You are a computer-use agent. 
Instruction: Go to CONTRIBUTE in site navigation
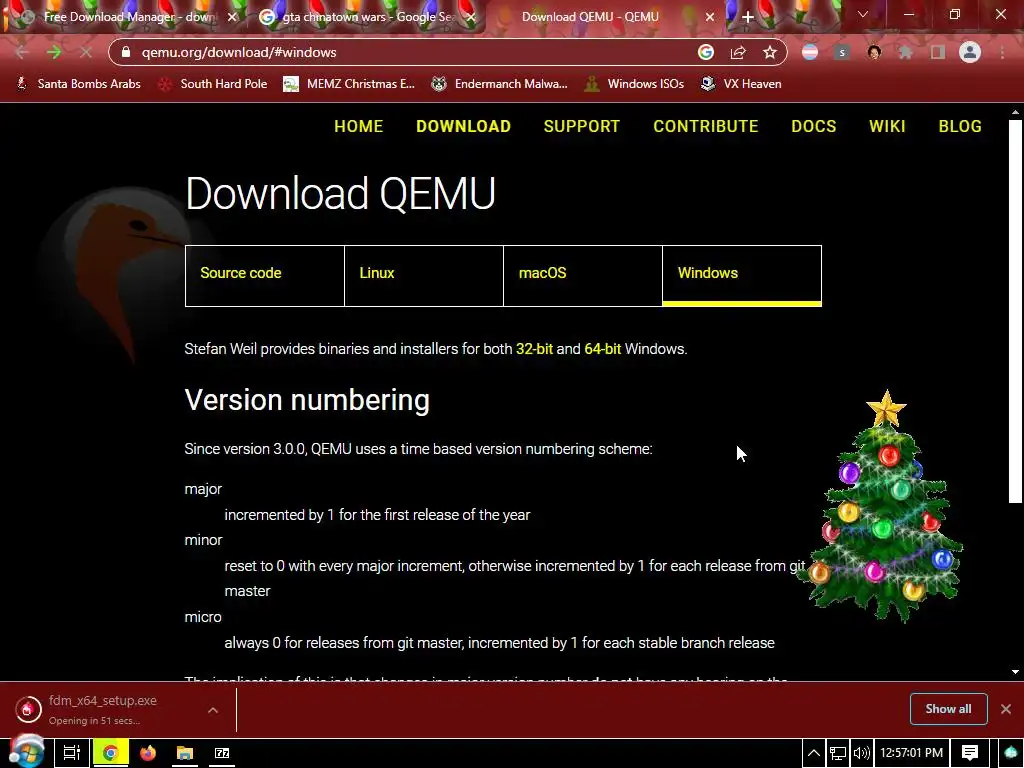[x=706, y=126]
